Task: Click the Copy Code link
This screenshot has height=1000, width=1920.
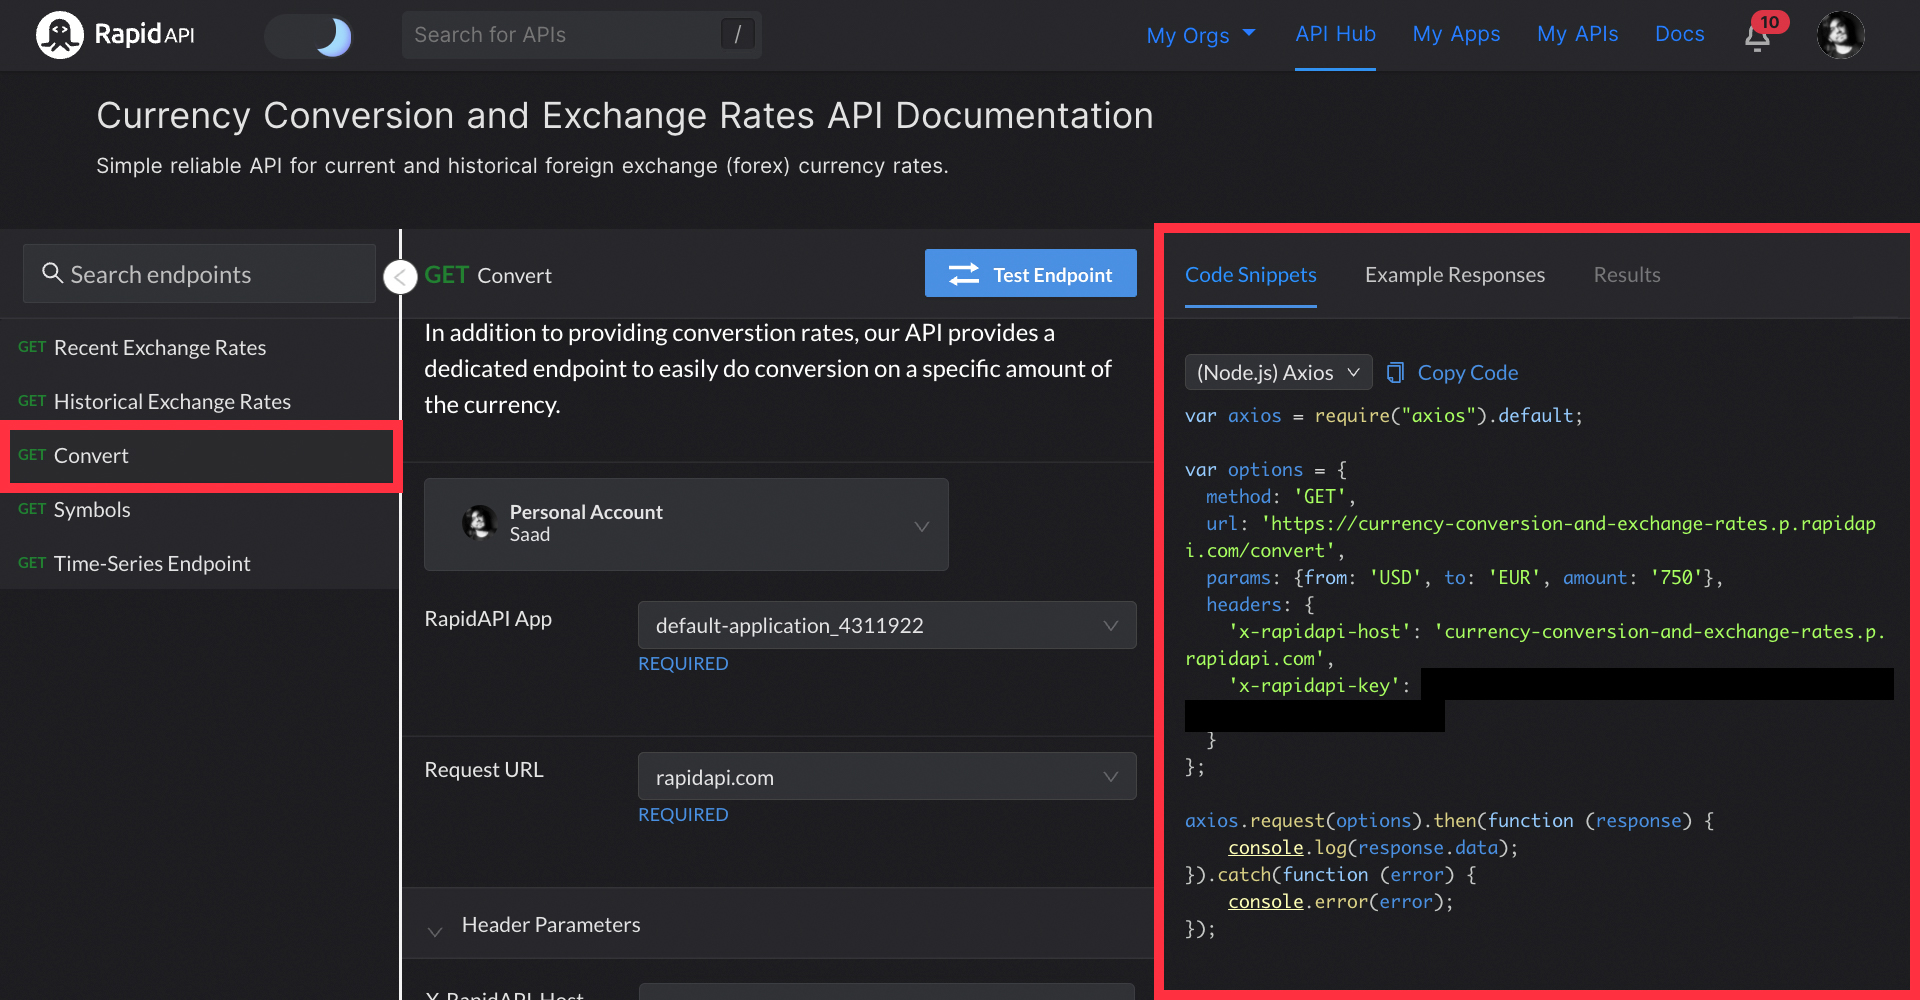Action: click(1467, 372)
